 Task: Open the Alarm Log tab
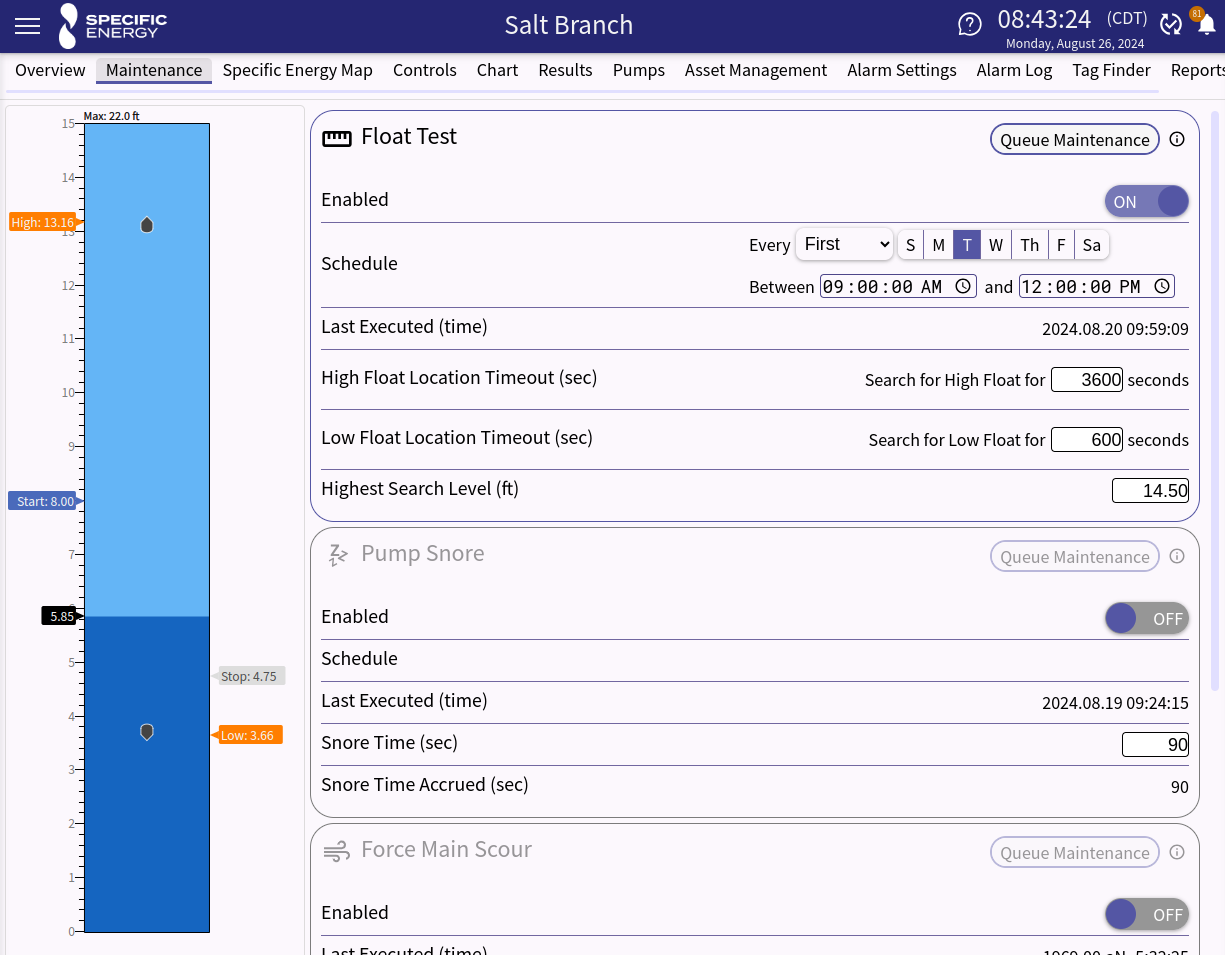1014,70
